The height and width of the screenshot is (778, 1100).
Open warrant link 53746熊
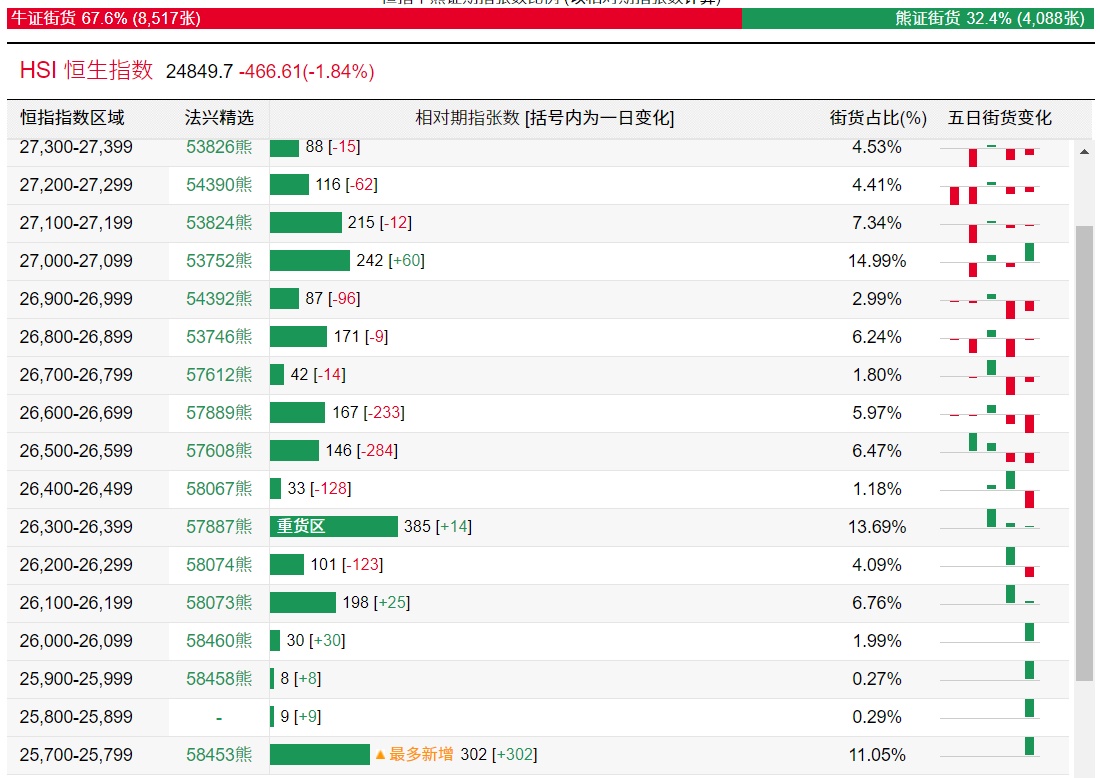click(219, 337)
